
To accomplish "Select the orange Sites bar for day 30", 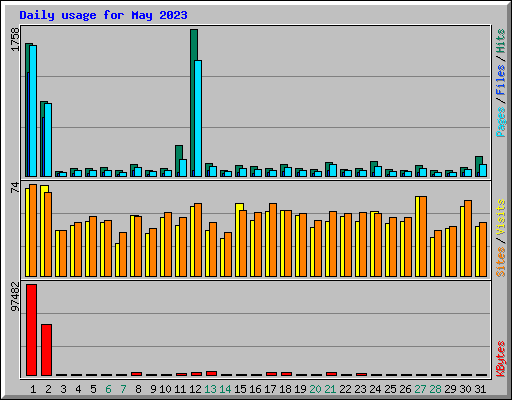I will pos(468,239).
